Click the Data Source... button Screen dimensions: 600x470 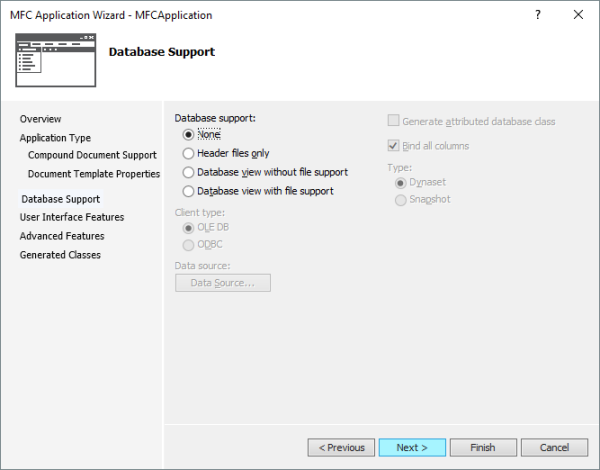click(x=223, y=283)
